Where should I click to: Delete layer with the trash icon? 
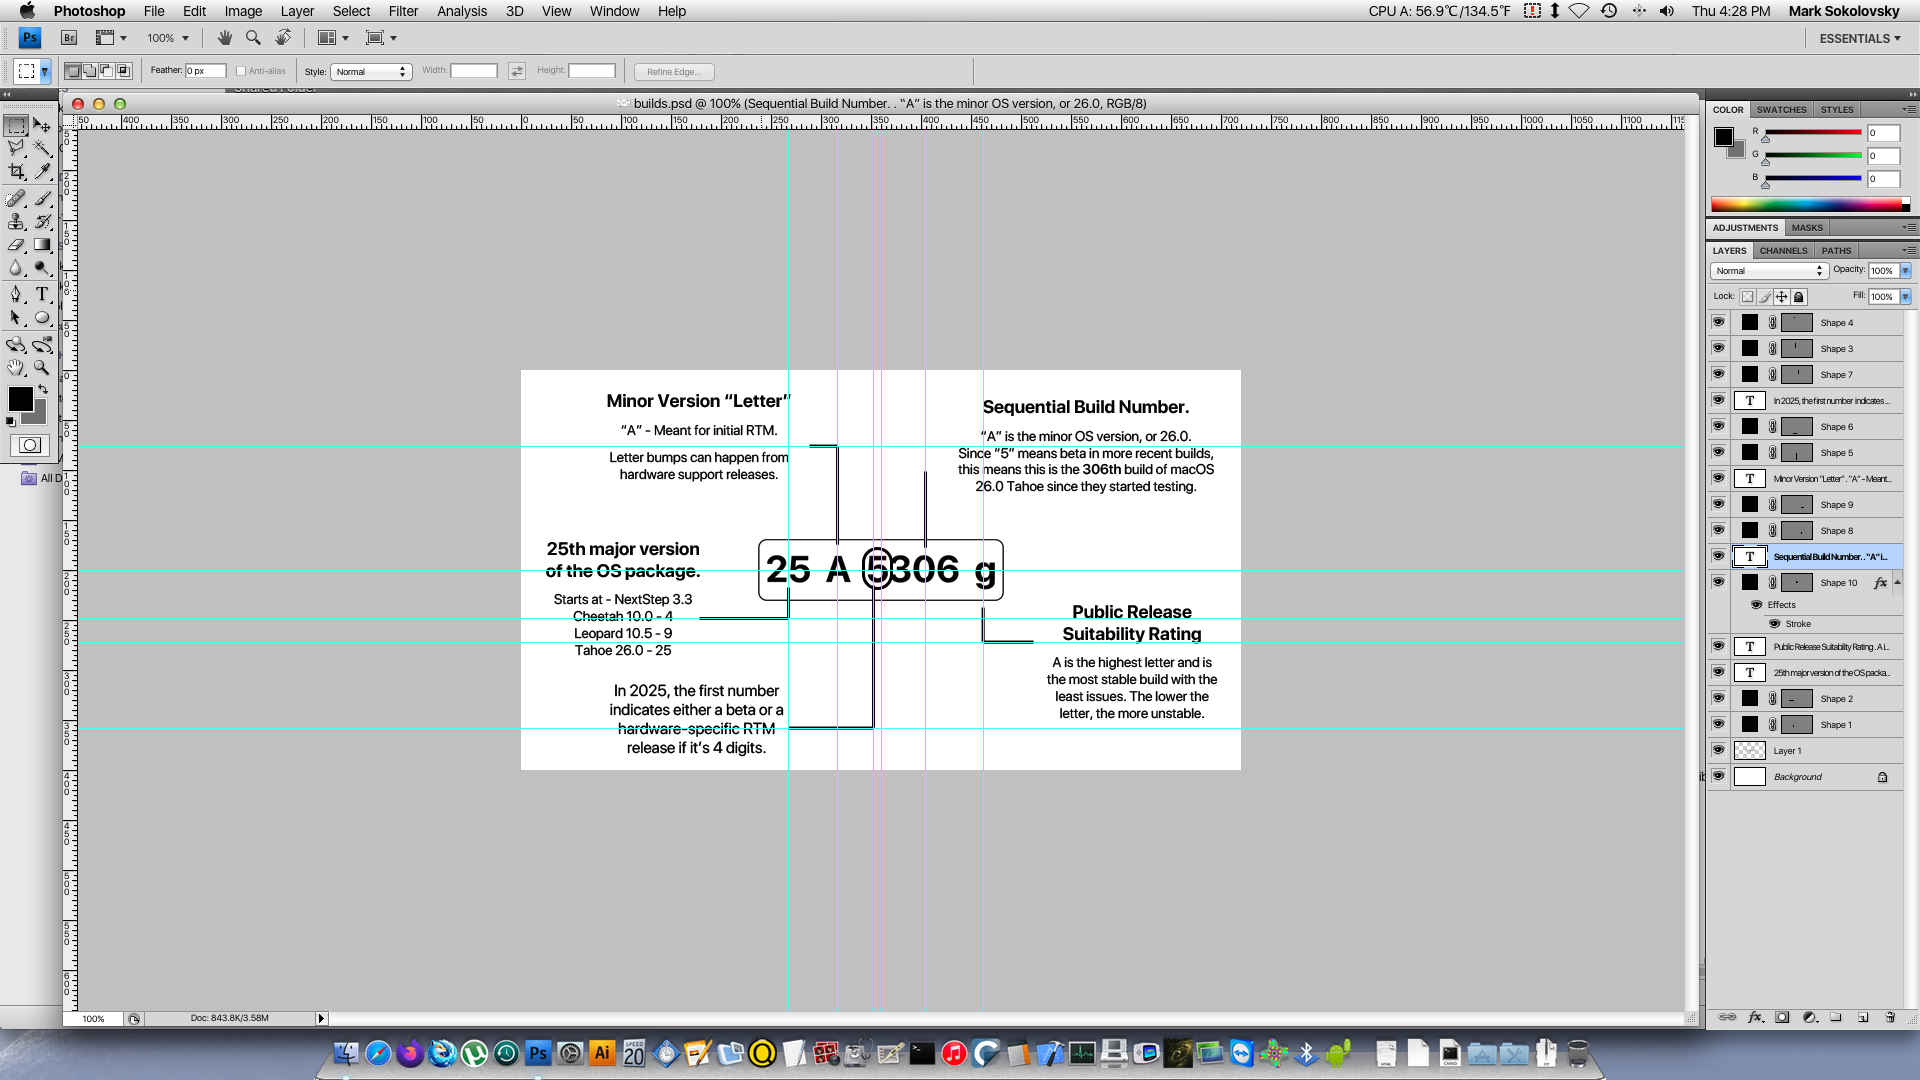pyautogui.click(x=1890, y=1018)
